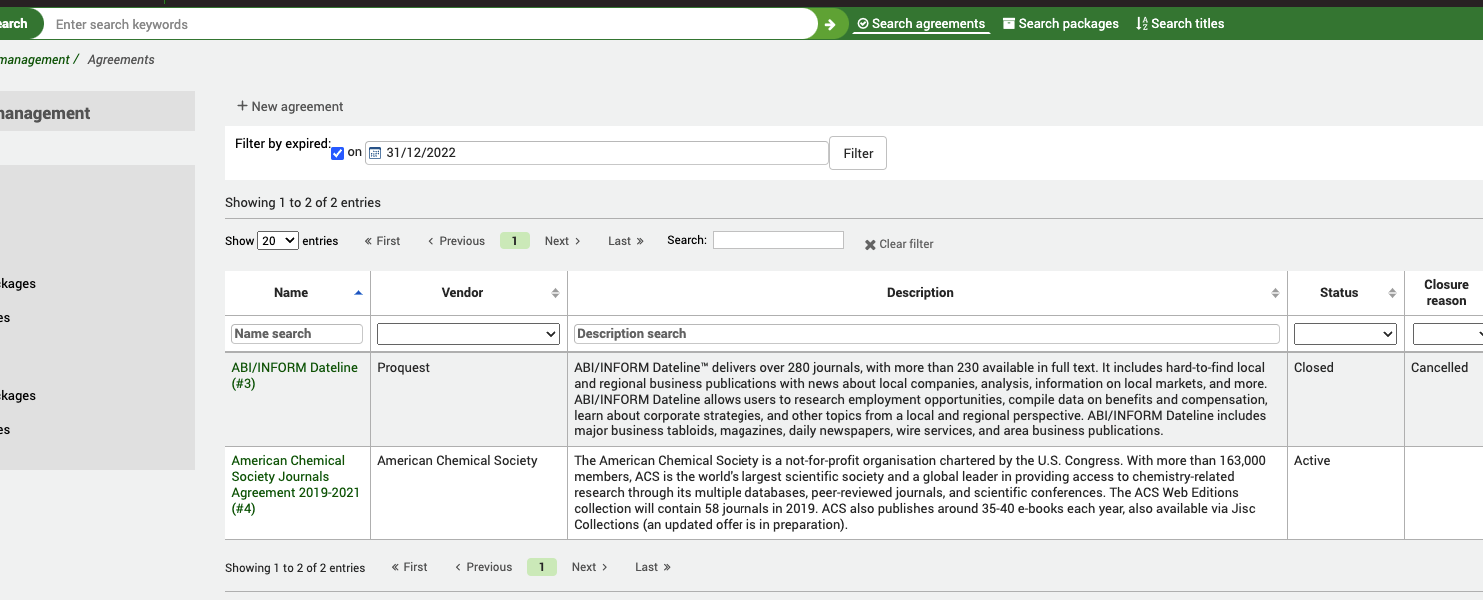
Task: Click the Clear filter X icon
Action: tap(869, 244)
